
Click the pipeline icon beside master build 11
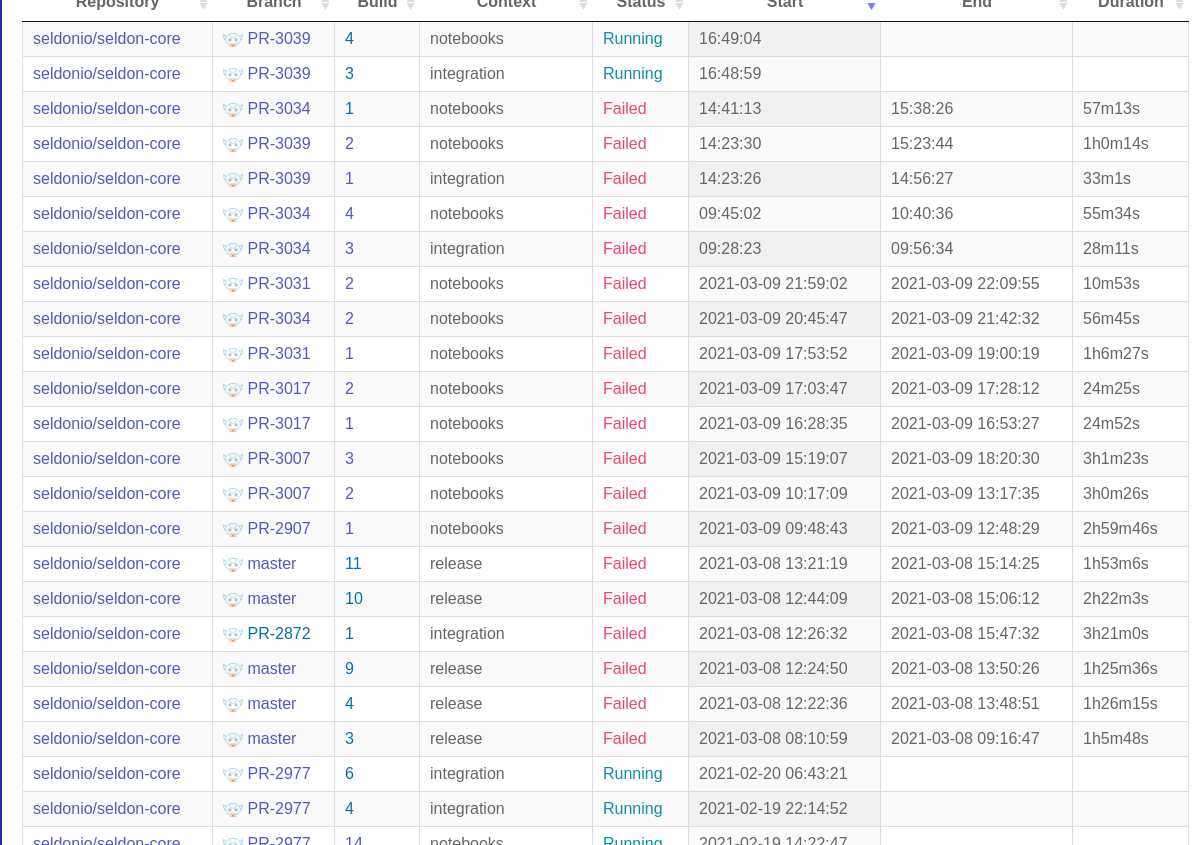[233, 565]
